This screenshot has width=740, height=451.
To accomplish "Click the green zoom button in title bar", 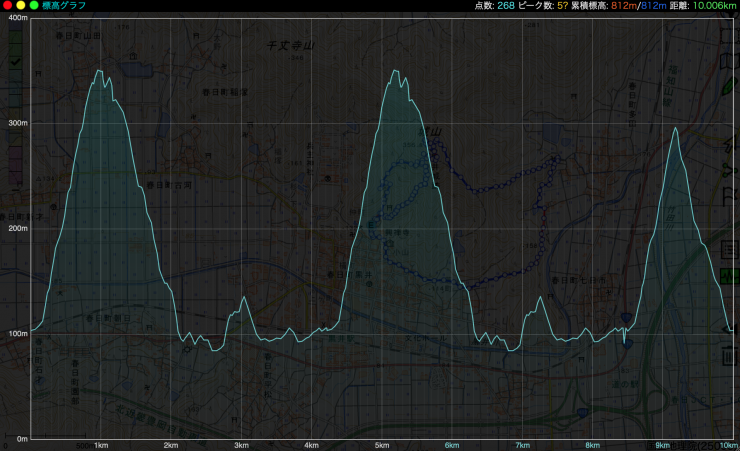I will point(33,6).
